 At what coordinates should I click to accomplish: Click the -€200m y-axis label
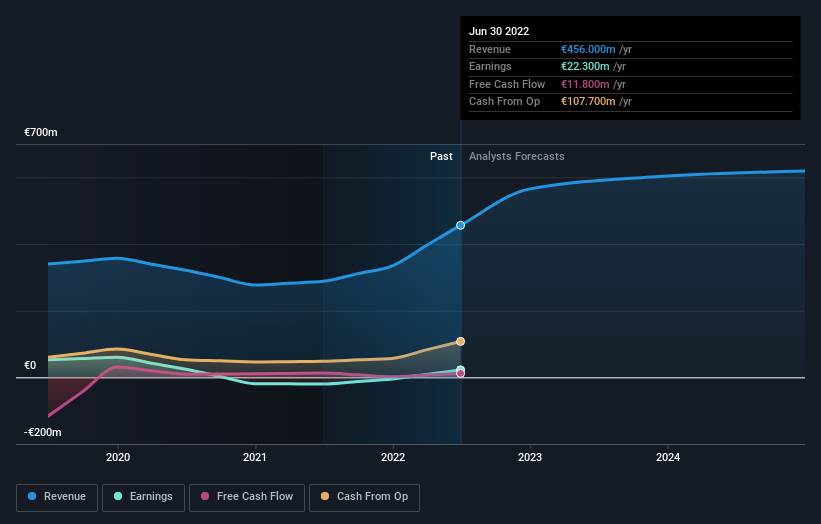point(43,432)
